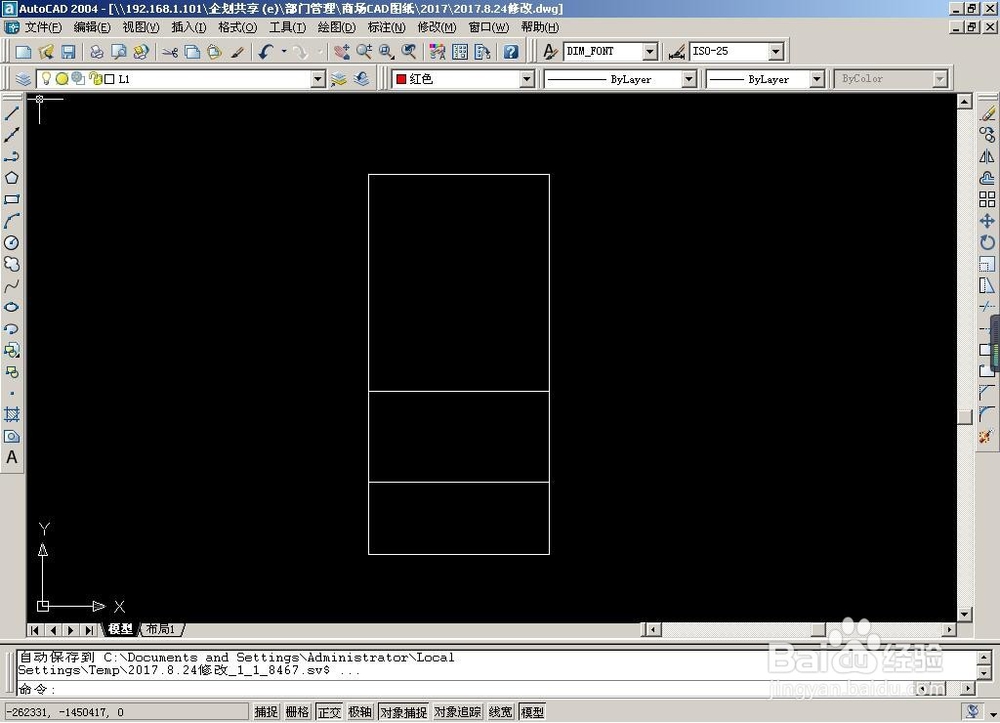Select the Revision Cloud tool

11,264
